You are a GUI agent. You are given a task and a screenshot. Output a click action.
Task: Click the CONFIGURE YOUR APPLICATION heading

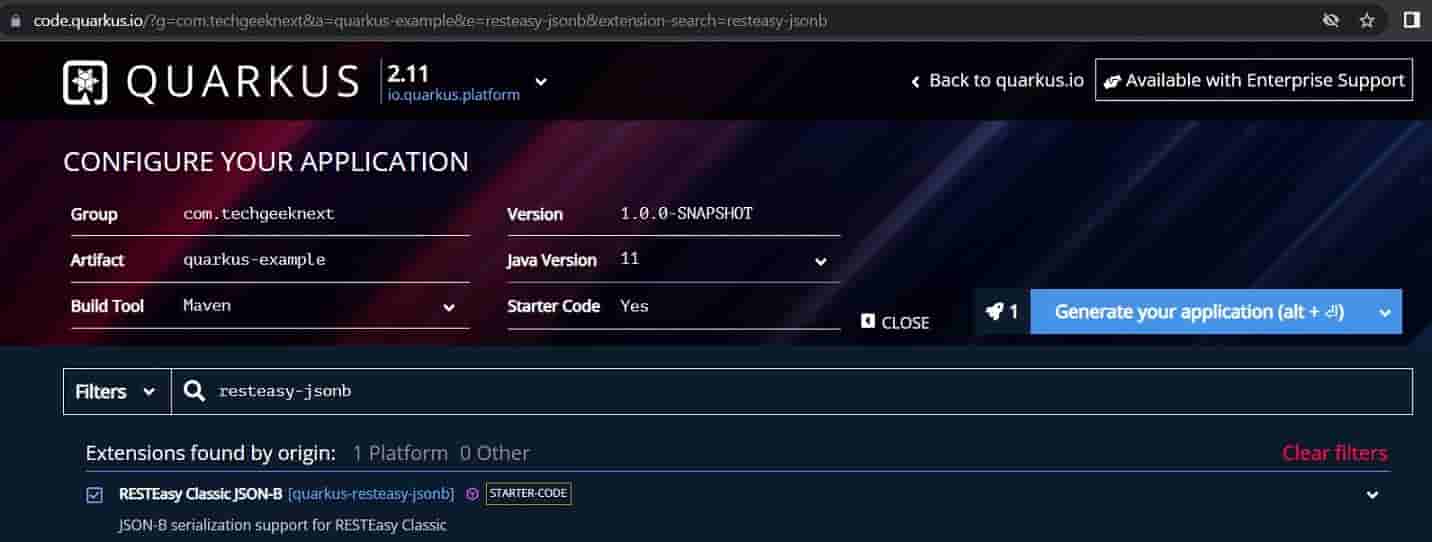(266, 161)
